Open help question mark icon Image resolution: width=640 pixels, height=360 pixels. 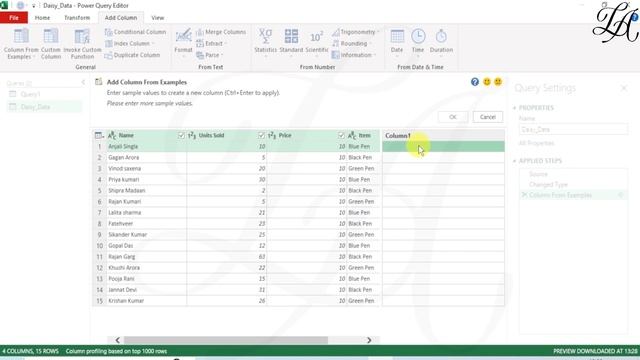[475, 82]
